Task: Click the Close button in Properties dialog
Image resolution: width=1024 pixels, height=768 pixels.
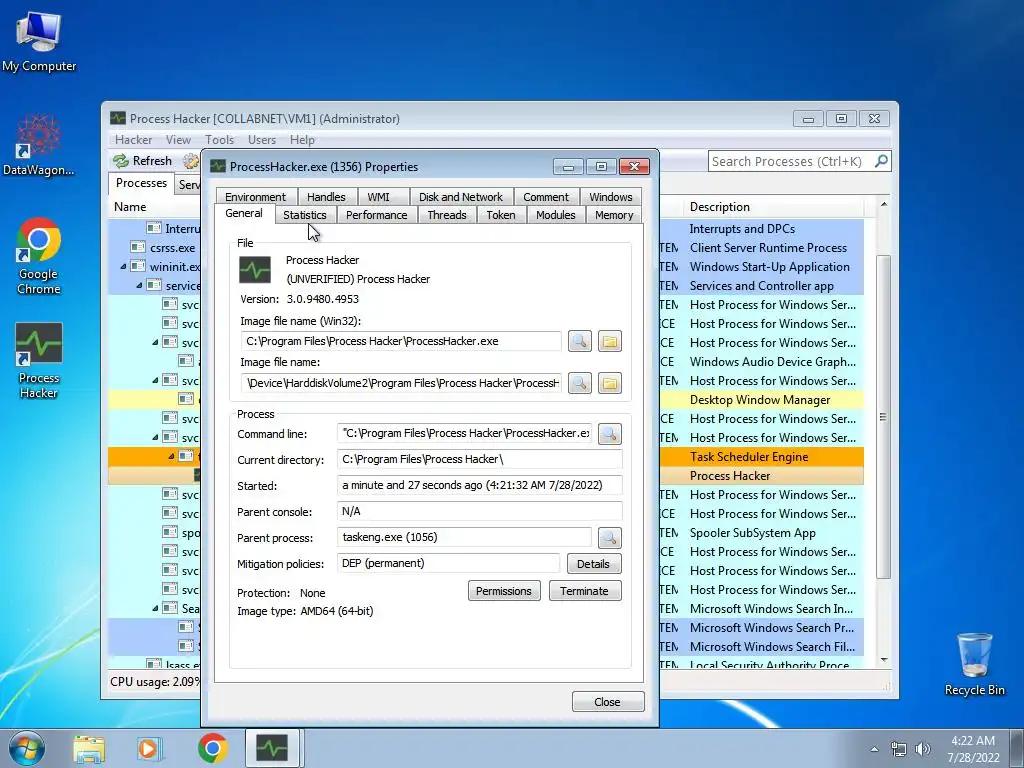Action: [x=607, y=702]
